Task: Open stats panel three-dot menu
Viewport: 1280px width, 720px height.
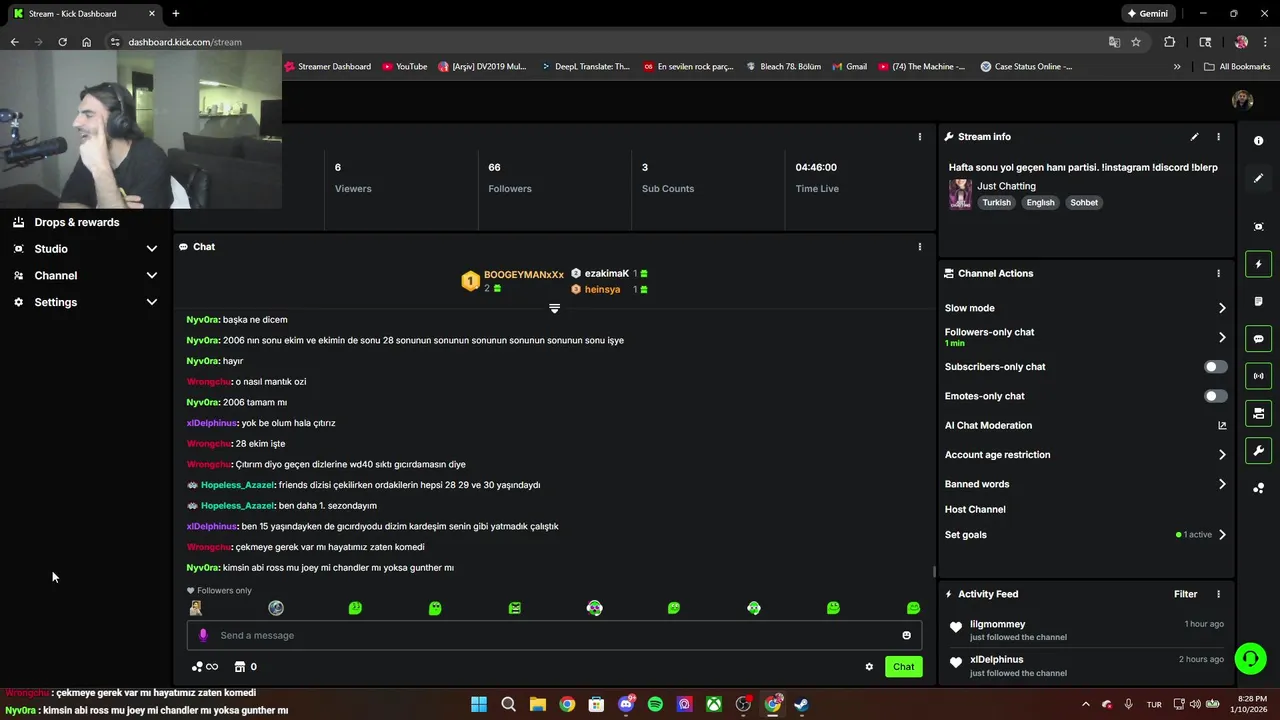Action: 920,137
